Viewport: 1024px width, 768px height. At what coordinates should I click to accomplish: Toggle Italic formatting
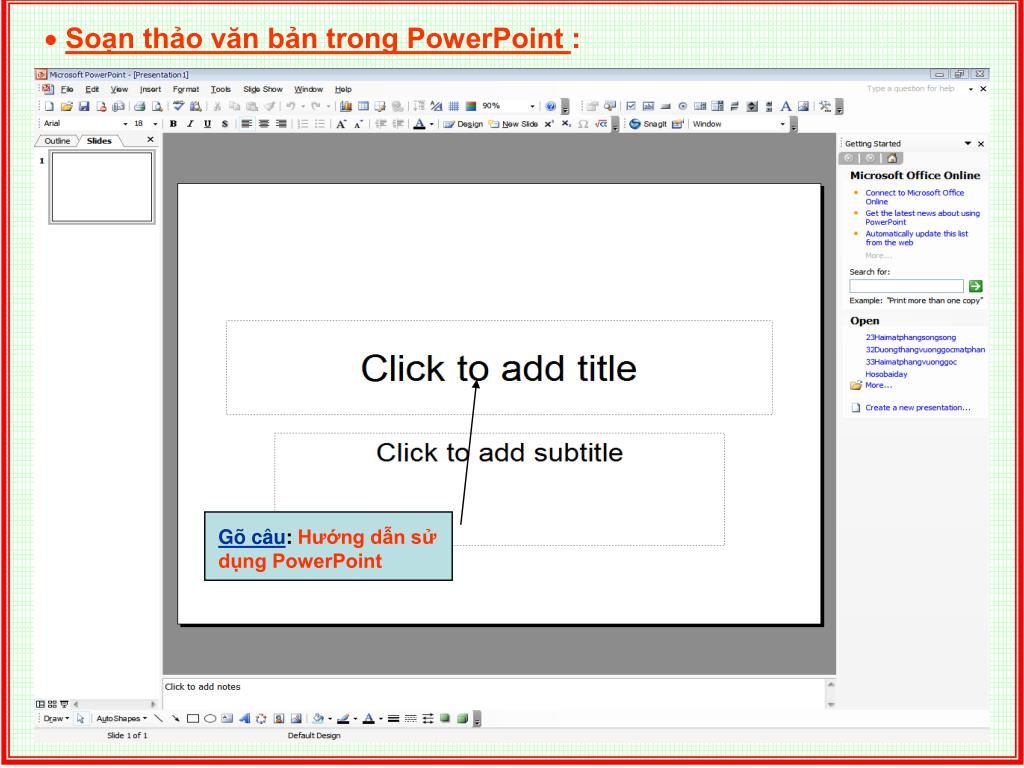(x=190, y=124)
